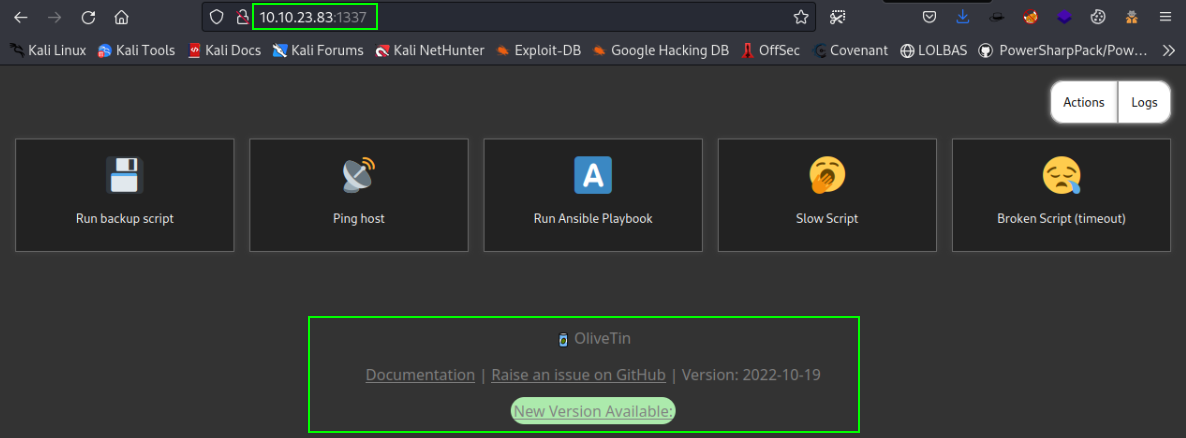Viewport: 1186px width, 438px height.
Task: Open the PowerSharpPack GitHub bookmark
Action: 1063,51
